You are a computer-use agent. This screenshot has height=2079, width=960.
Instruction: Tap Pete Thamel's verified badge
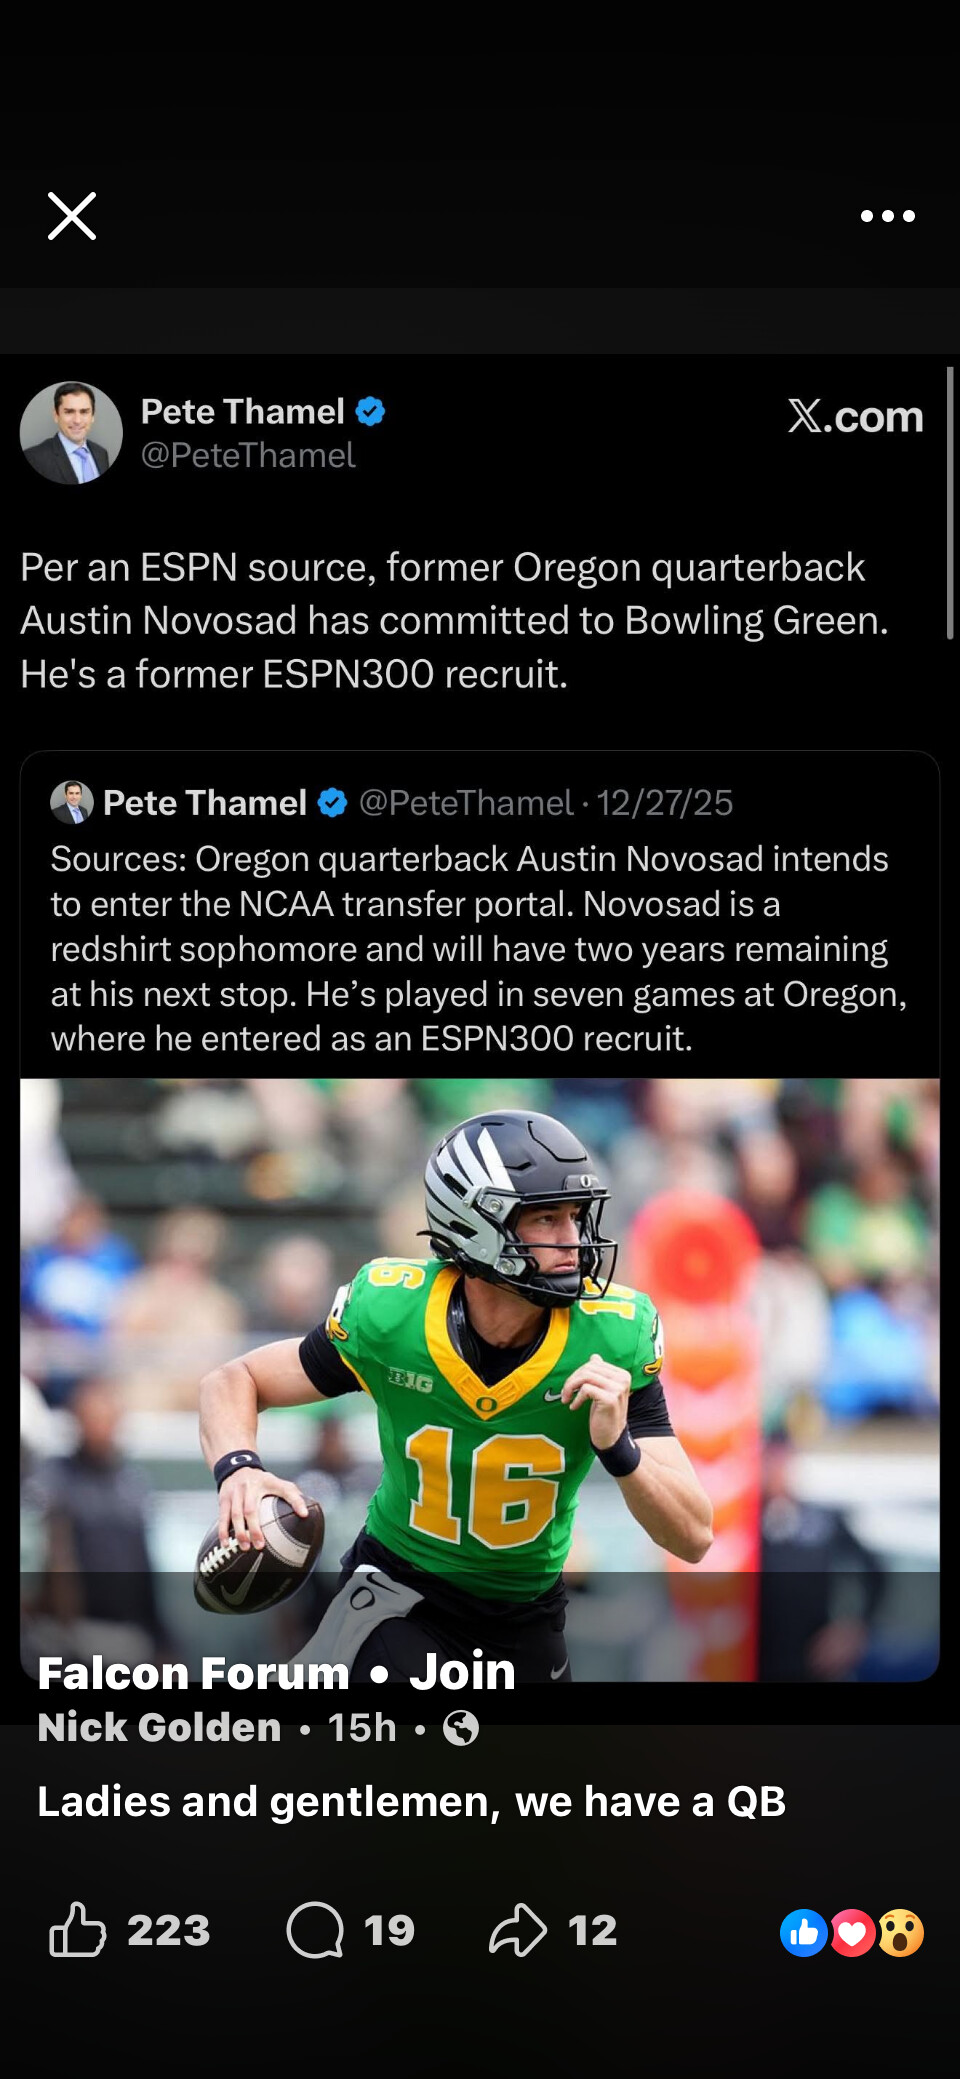[x=370, y=411]
